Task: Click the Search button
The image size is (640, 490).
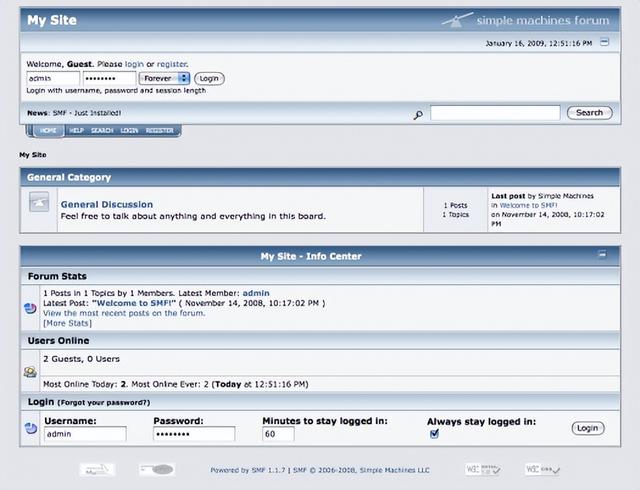Action: 589,113
